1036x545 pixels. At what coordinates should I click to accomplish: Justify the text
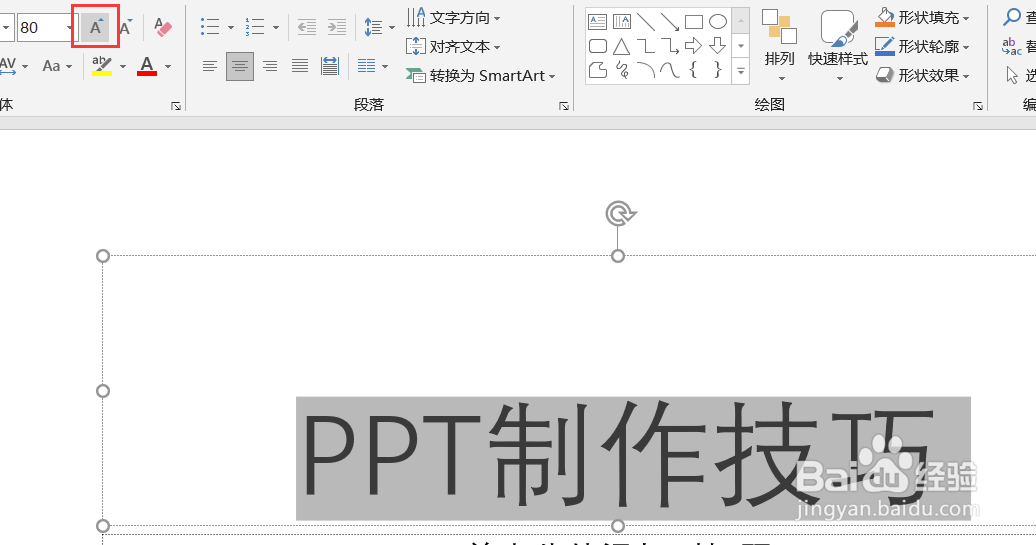(x=300, y=66)
